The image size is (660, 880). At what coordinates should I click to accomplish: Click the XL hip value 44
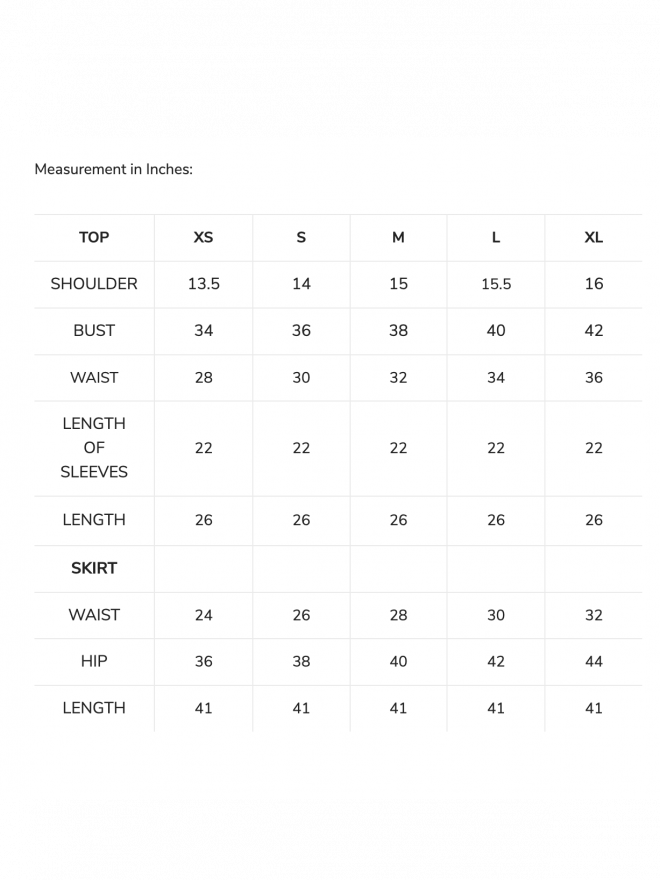tap(594, 661)
